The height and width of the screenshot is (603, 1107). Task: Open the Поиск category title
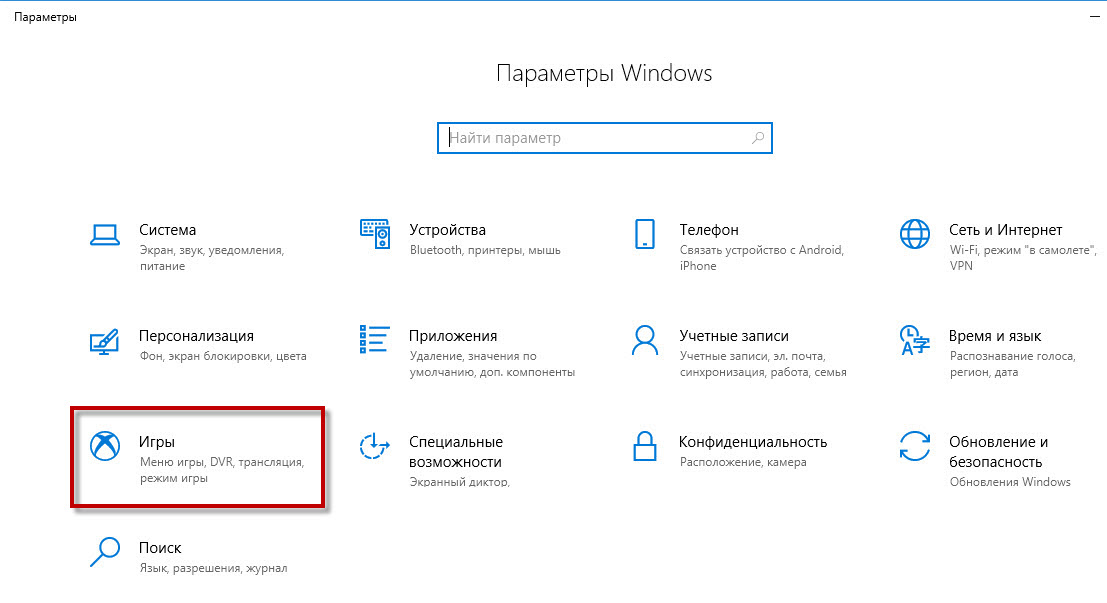160,548
